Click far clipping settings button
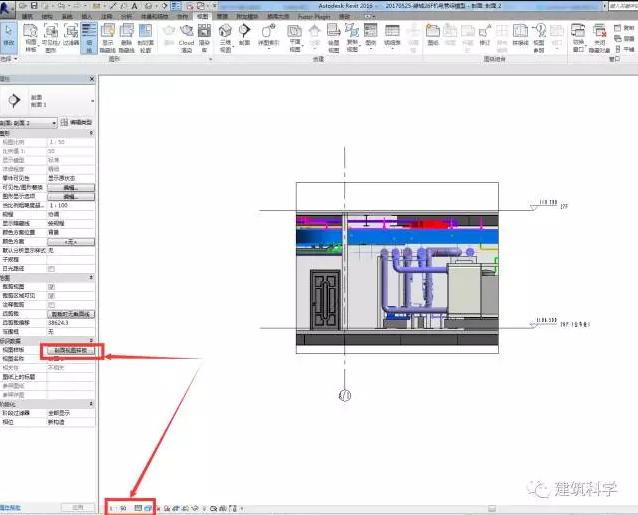The image size is (638, 515). click(x=71, y=314)
